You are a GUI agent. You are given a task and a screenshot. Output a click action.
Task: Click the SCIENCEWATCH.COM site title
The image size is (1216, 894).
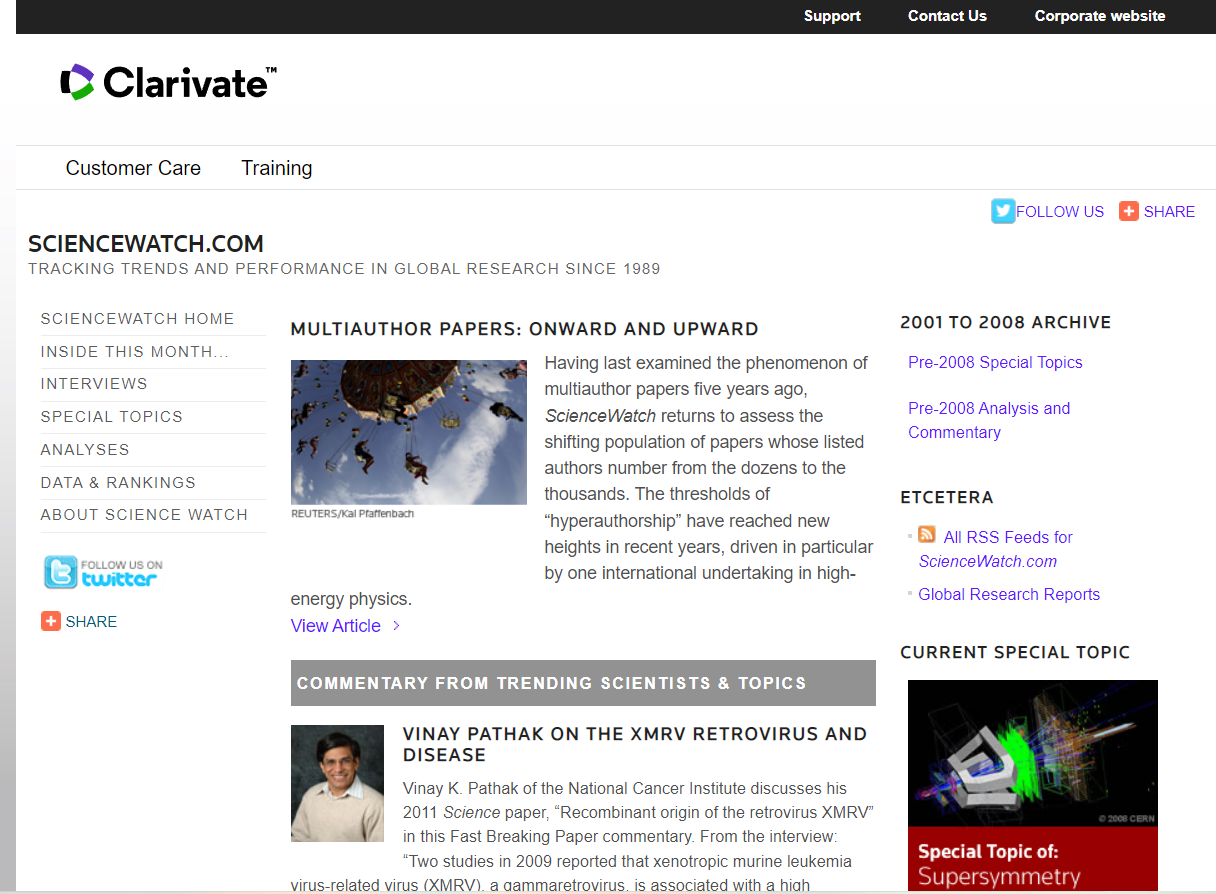(146, 244)
